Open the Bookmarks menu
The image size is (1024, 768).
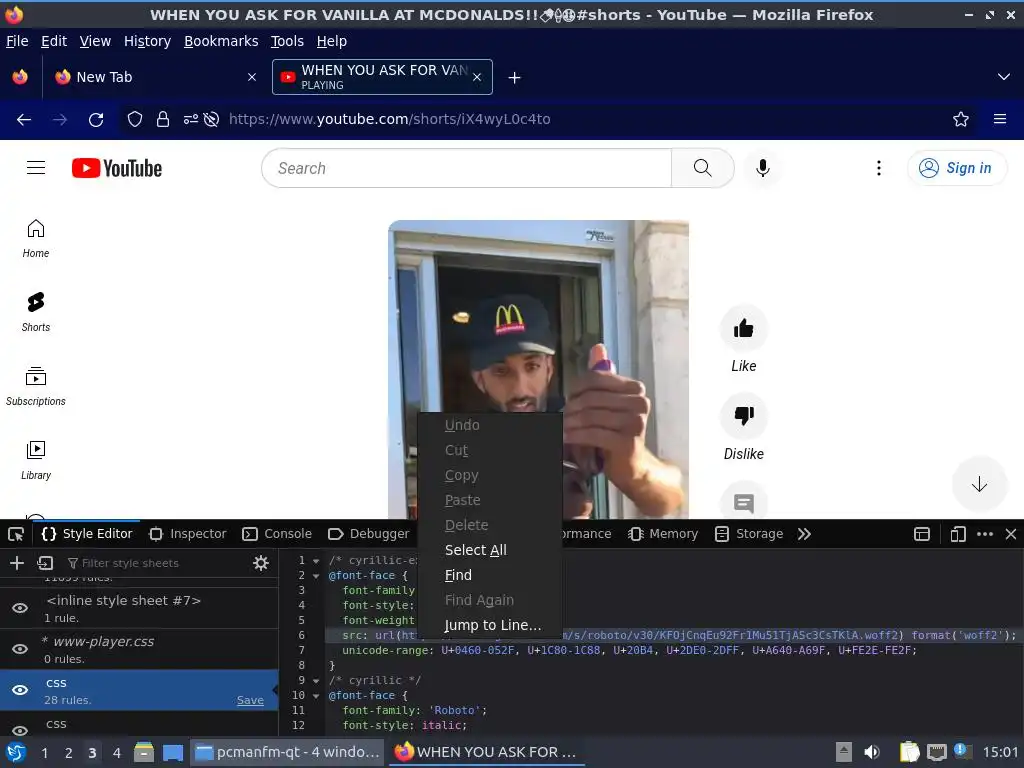[221, 41]
